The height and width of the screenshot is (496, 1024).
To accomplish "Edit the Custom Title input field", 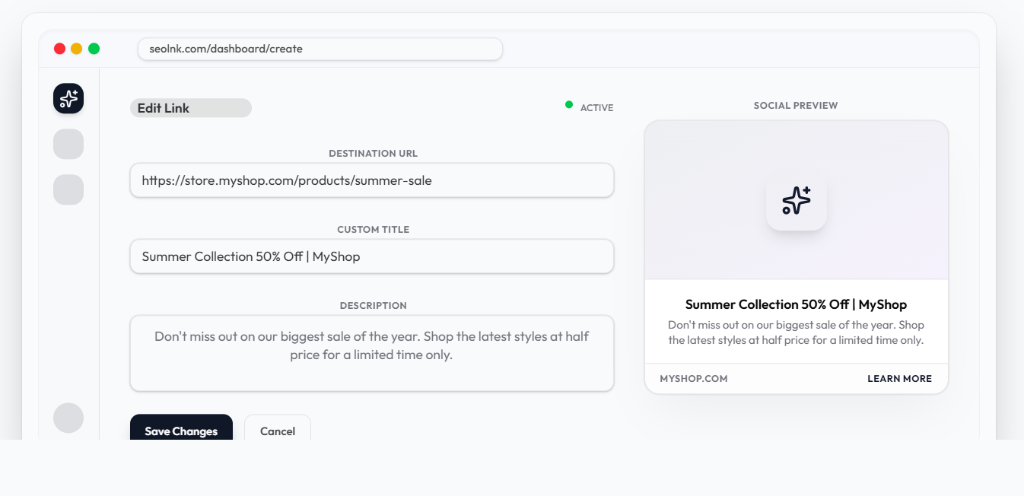I will pyautogui.click(x=371, y=257).
